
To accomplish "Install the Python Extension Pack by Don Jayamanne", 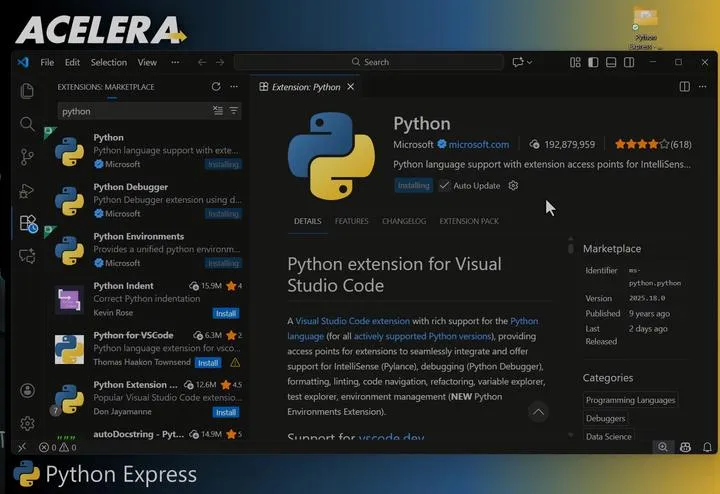I will [226, 412].
